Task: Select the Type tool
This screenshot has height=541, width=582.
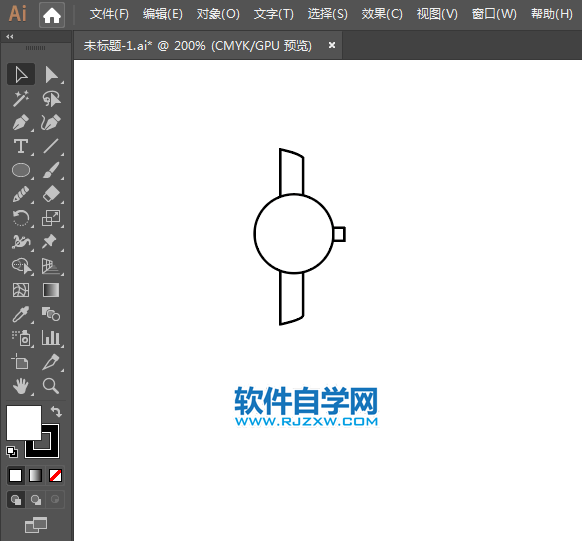Action: pos(21,146)
